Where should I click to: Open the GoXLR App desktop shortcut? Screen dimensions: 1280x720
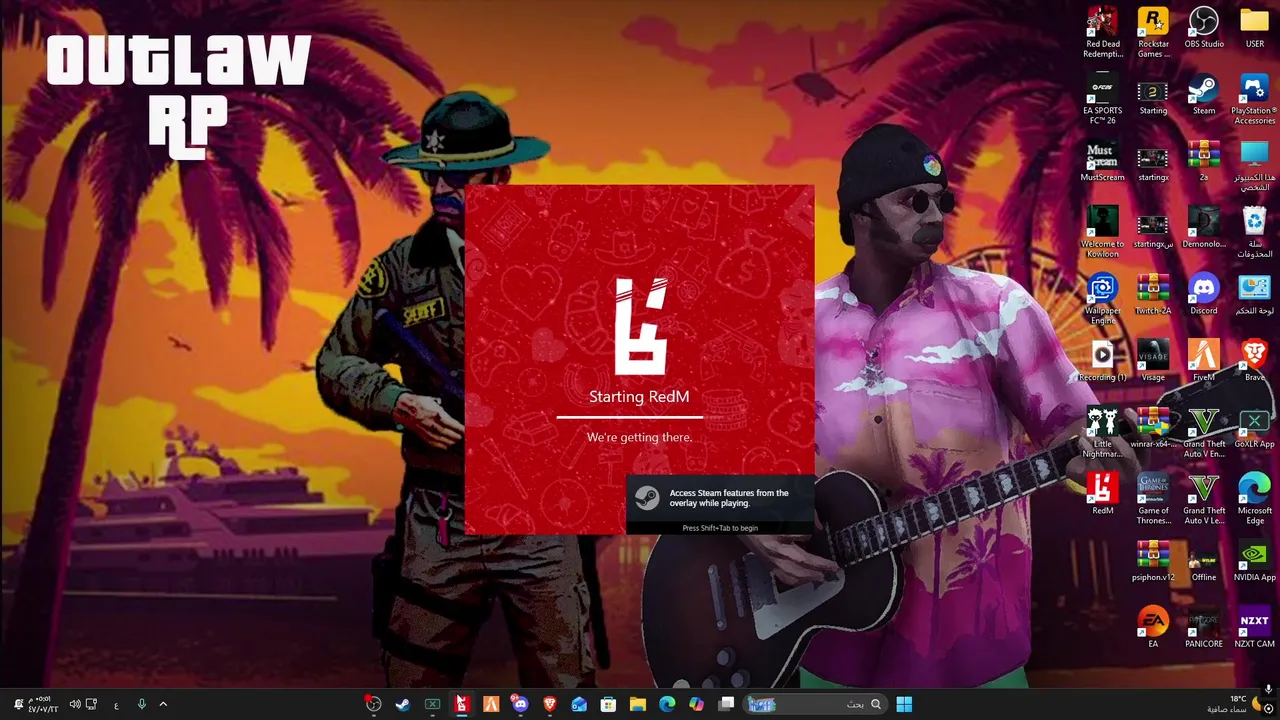pyautogui.click(x=1254, y=428)
